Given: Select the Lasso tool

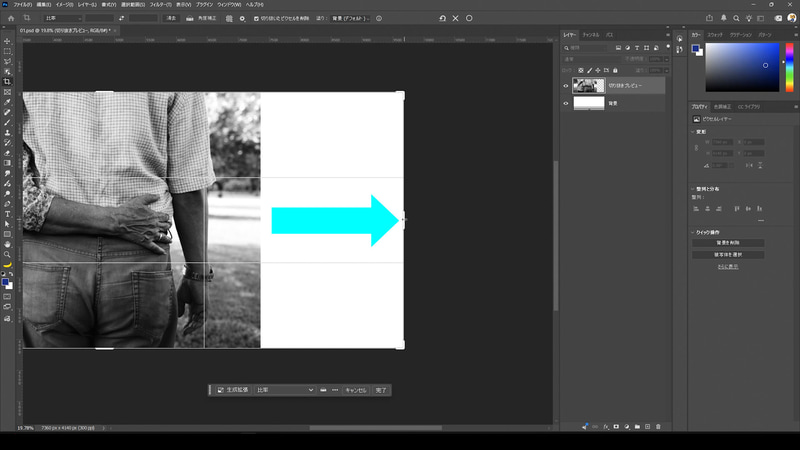Looking at the screenshot, I should point(7,62).
